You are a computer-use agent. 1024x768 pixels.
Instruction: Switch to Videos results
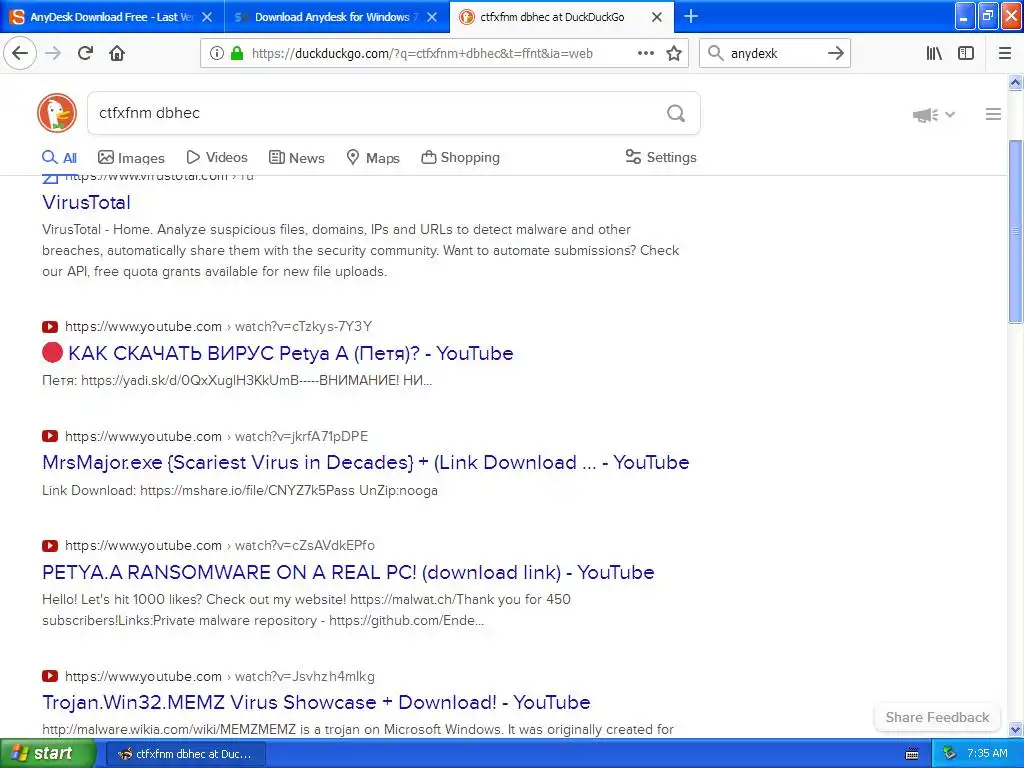coord(217,157)
